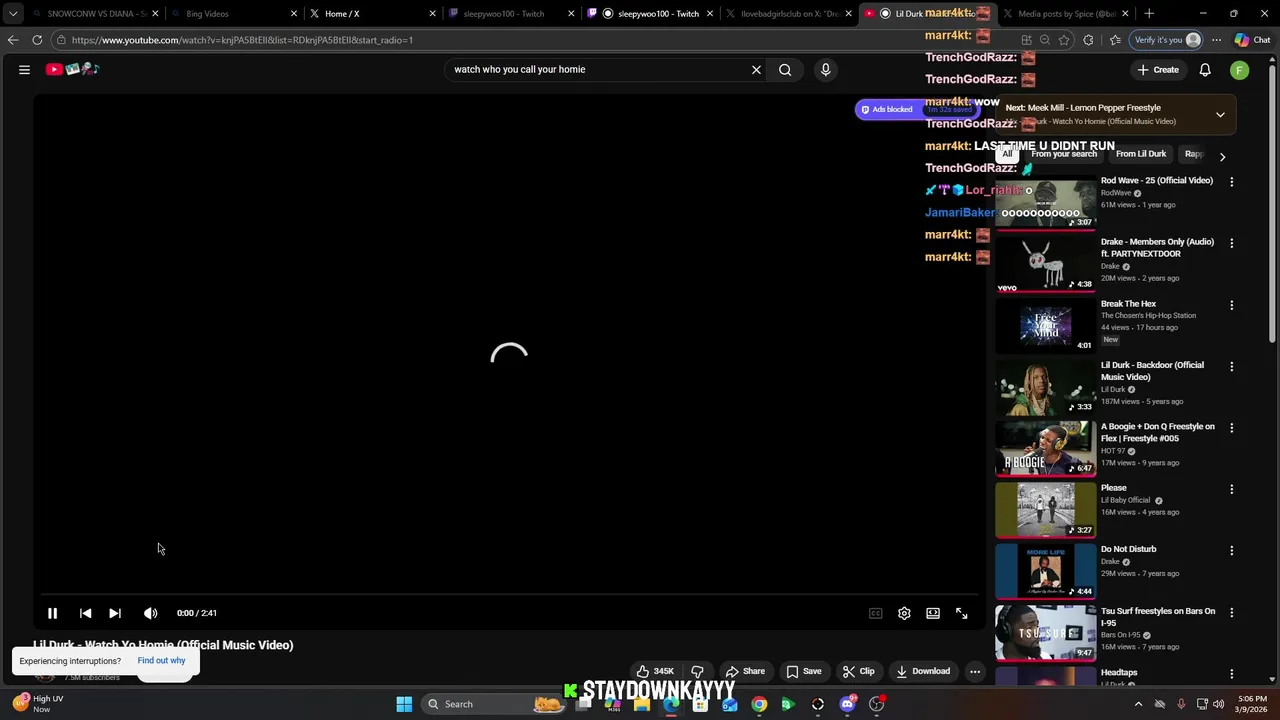
Task: Go back in browser history
Action: point(12,40)
